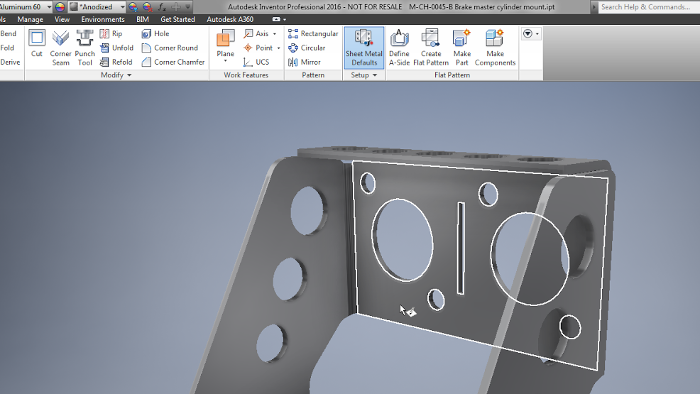The height and width of the screenshot is (394, 700).
Task: Click the Search Help & Commands field
Action: pos(649,7)
